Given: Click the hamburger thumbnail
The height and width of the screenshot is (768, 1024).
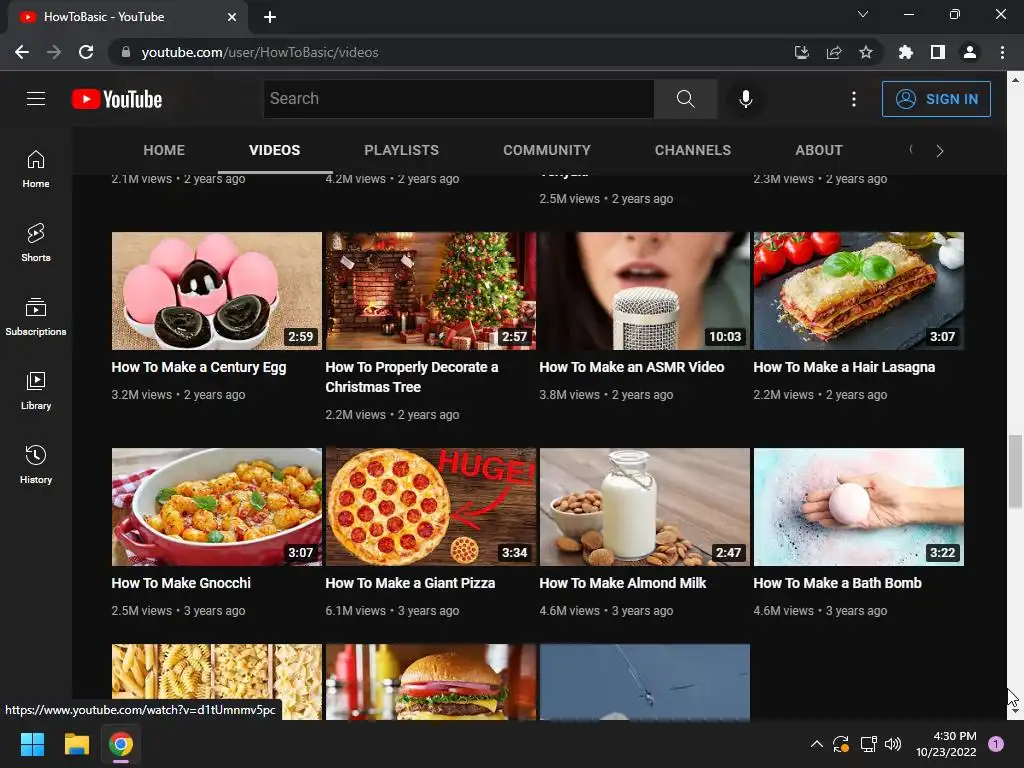Looking at the screenshot, I should point(431,682).
